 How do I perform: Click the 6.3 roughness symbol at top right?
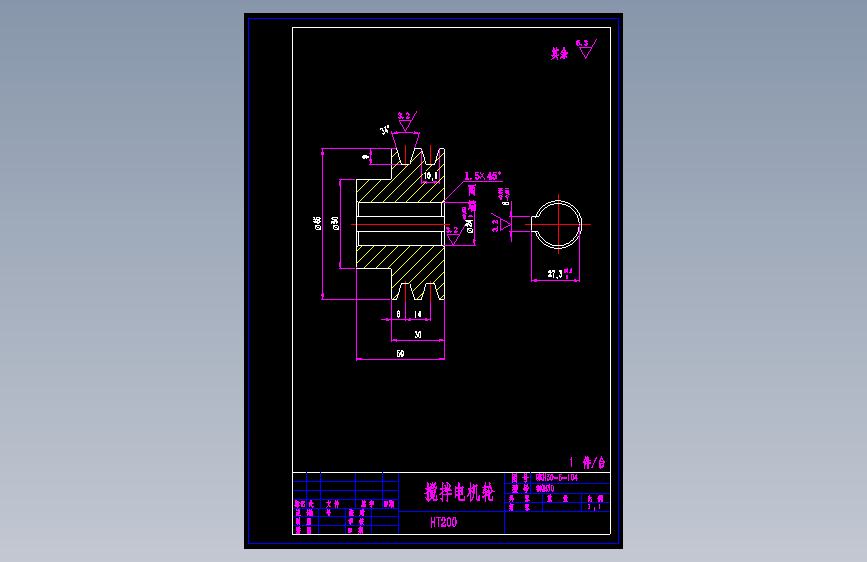coord(586,49)
